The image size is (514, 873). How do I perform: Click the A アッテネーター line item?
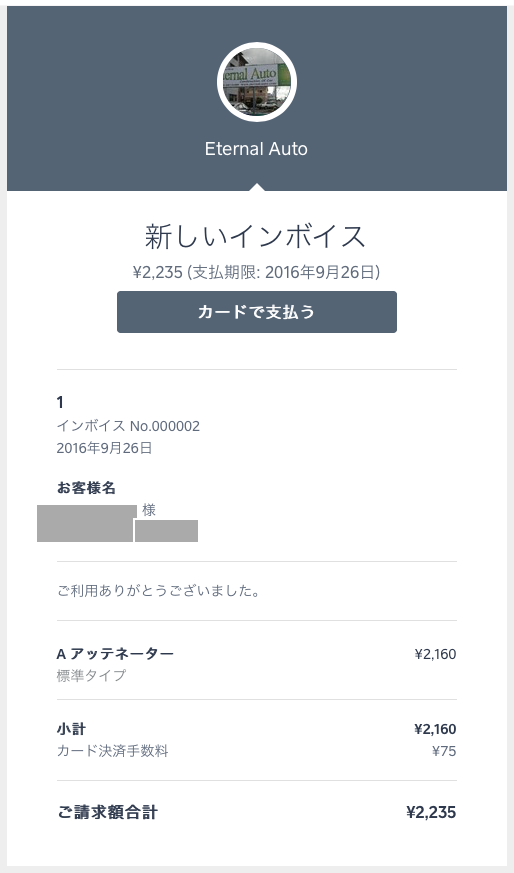(115, 654)
